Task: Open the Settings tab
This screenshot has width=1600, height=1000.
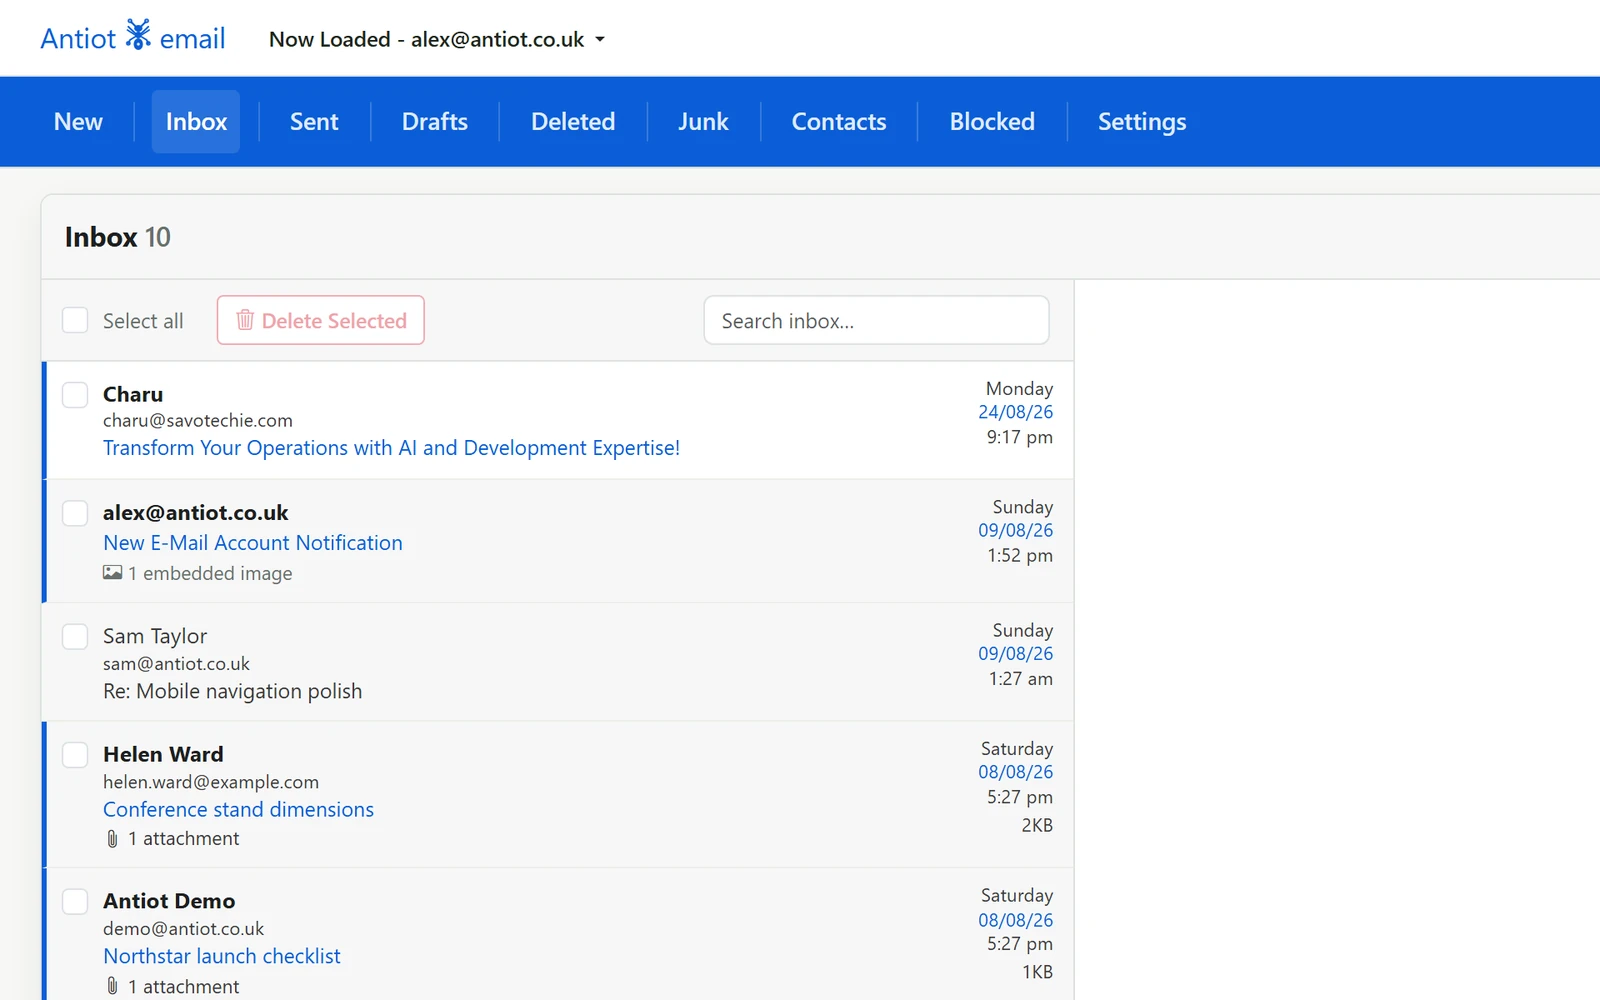Action: pos(1142,121)
